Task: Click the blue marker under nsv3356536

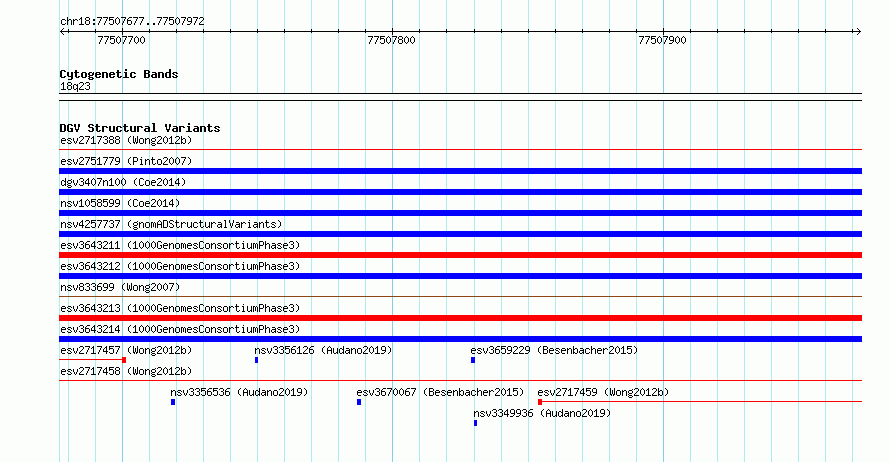Action: coord(173,402)
